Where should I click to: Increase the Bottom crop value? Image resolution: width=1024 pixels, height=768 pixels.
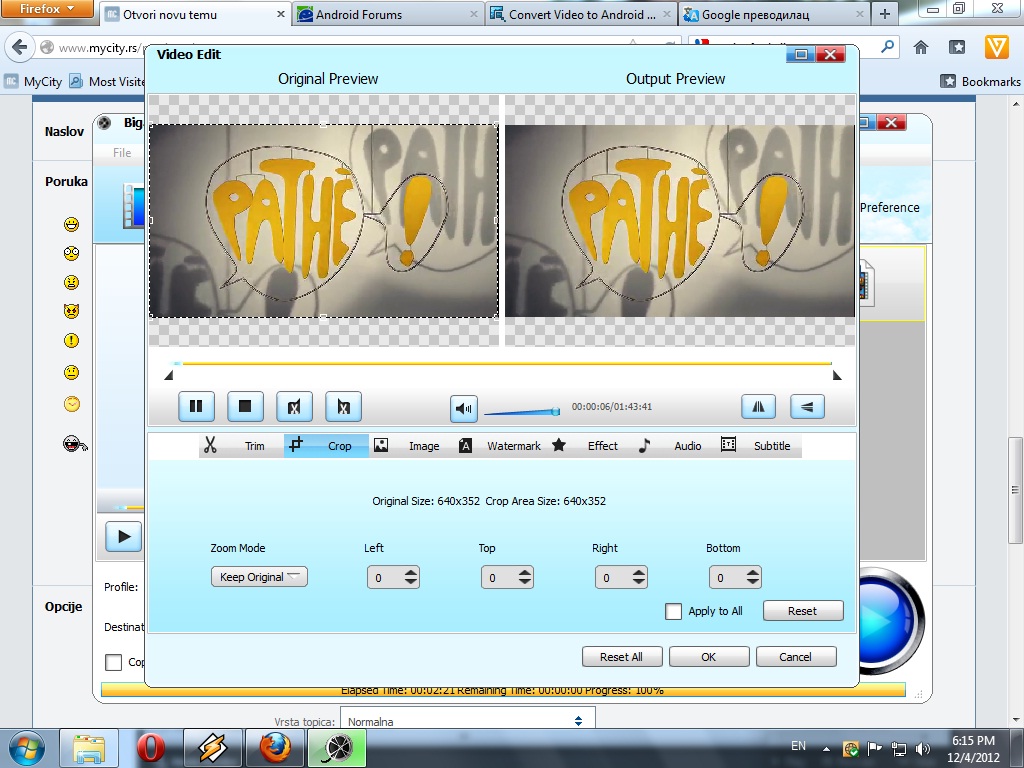pyautogui.click(x=752, y=573)
